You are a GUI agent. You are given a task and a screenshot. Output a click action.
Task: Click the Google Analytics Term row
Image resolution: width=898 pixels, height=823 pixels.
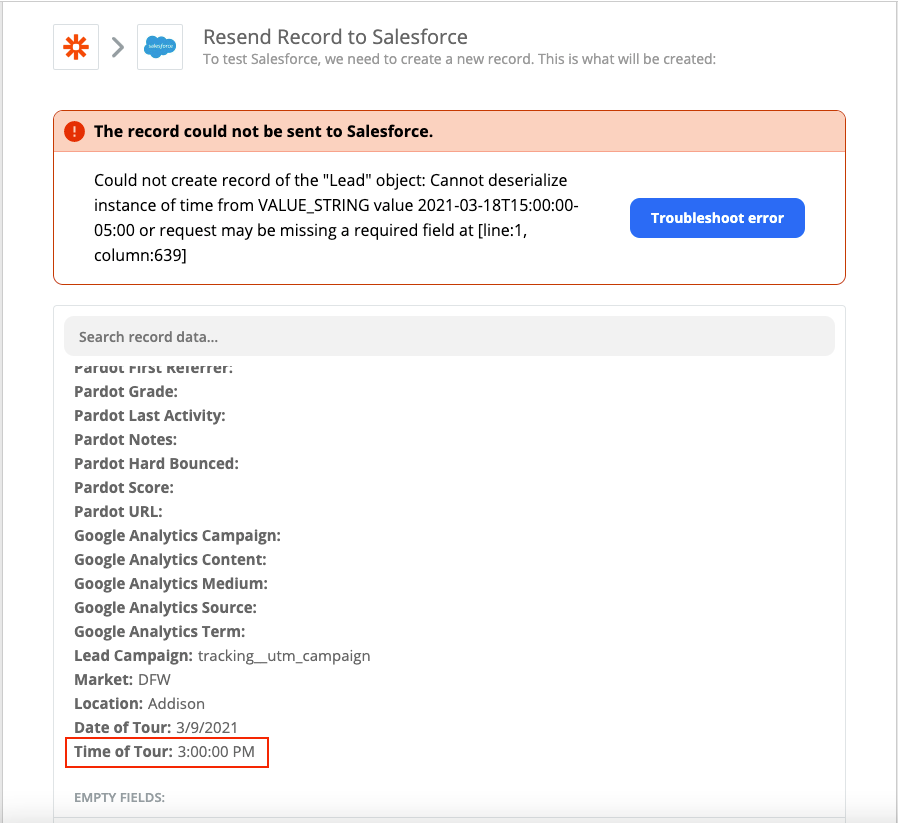(x=160, y=632)
